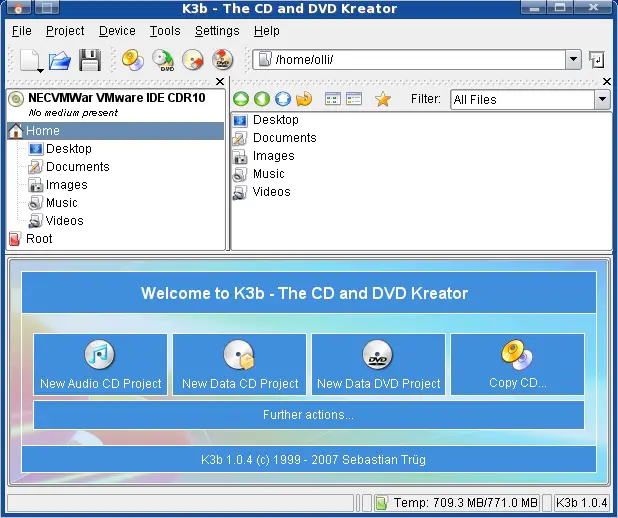
Task: Click the go-to-location button beside the path field
Action: 596,60
